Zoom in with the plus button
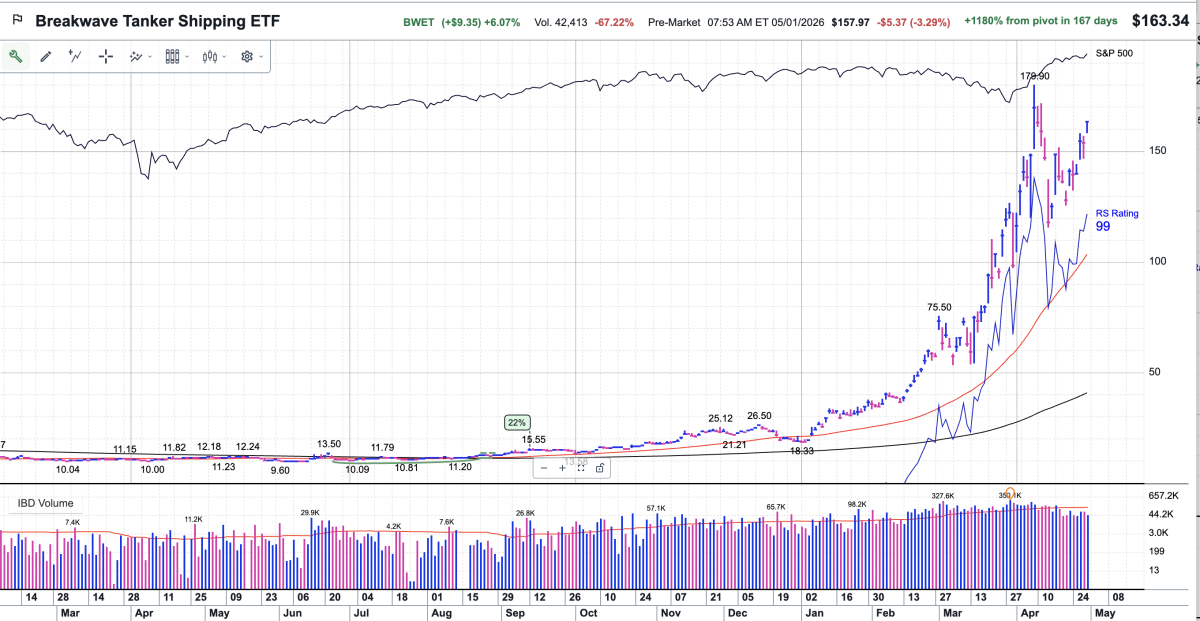 pos(562,467)
